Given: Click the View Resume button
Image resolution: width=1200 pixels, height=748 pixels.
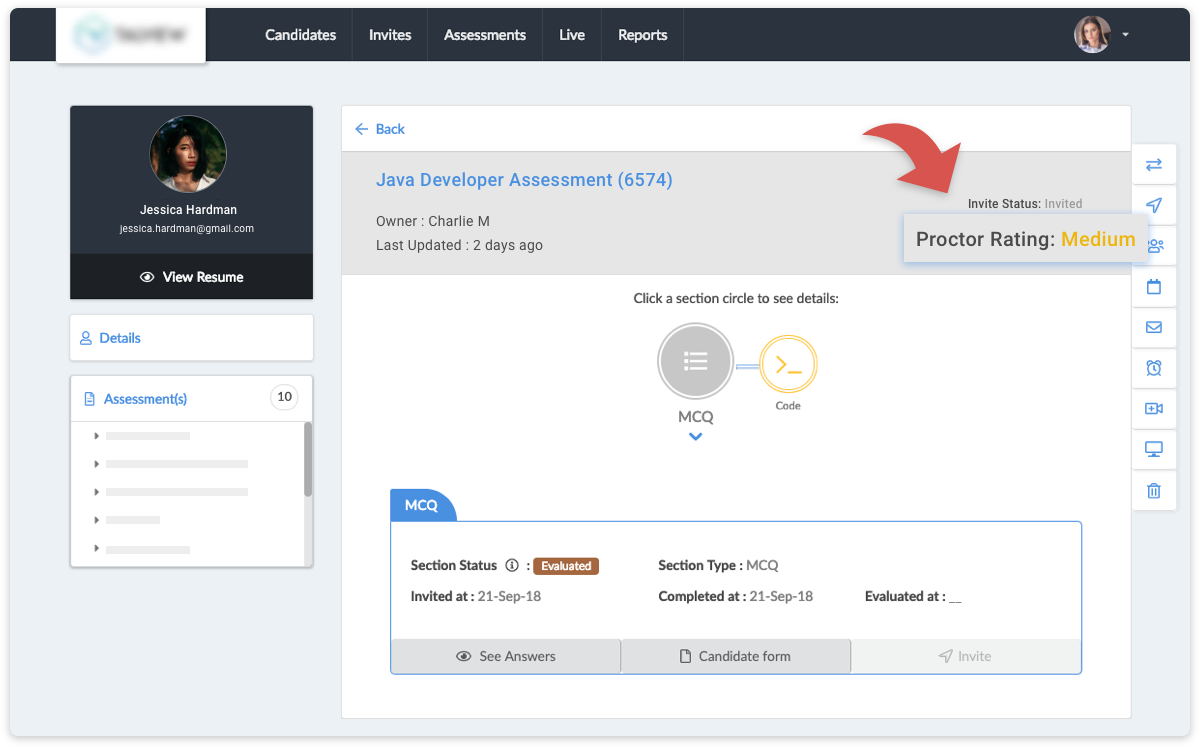Looking at the screenshot, I should 191,277.
